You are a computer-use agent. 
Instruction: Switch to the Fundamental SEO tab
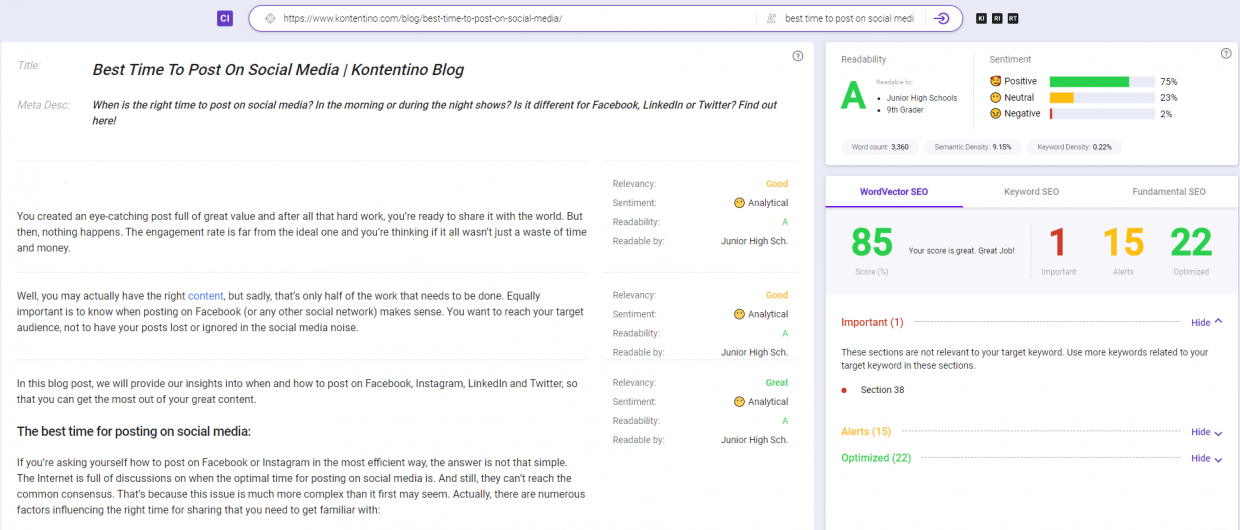tap(1169, 192)
